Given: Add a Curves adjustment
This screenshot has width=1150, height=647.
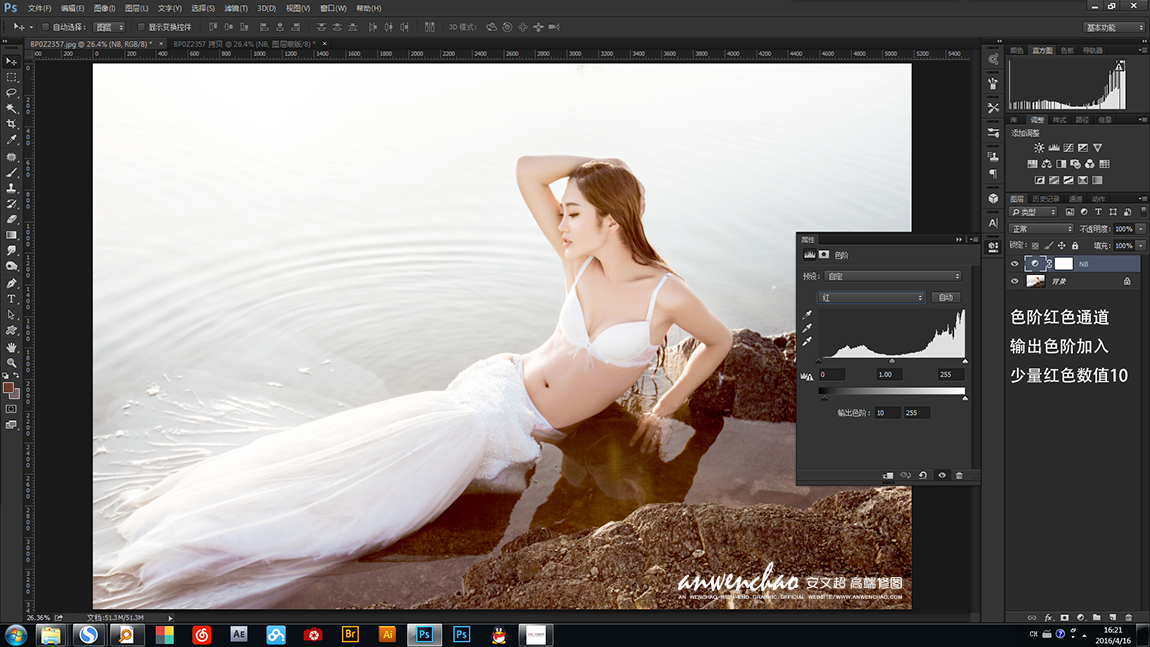Looking at the screenshot, I should pos(1069,147).
